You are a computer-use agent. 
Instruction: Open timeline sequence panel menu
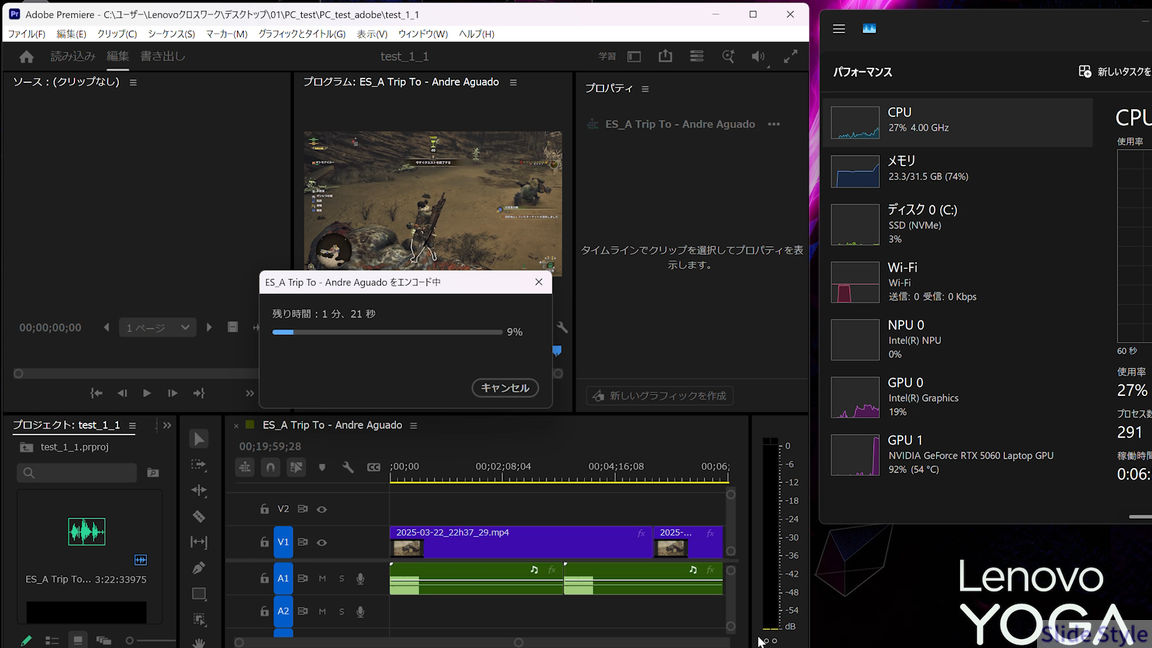click(414, 425)
